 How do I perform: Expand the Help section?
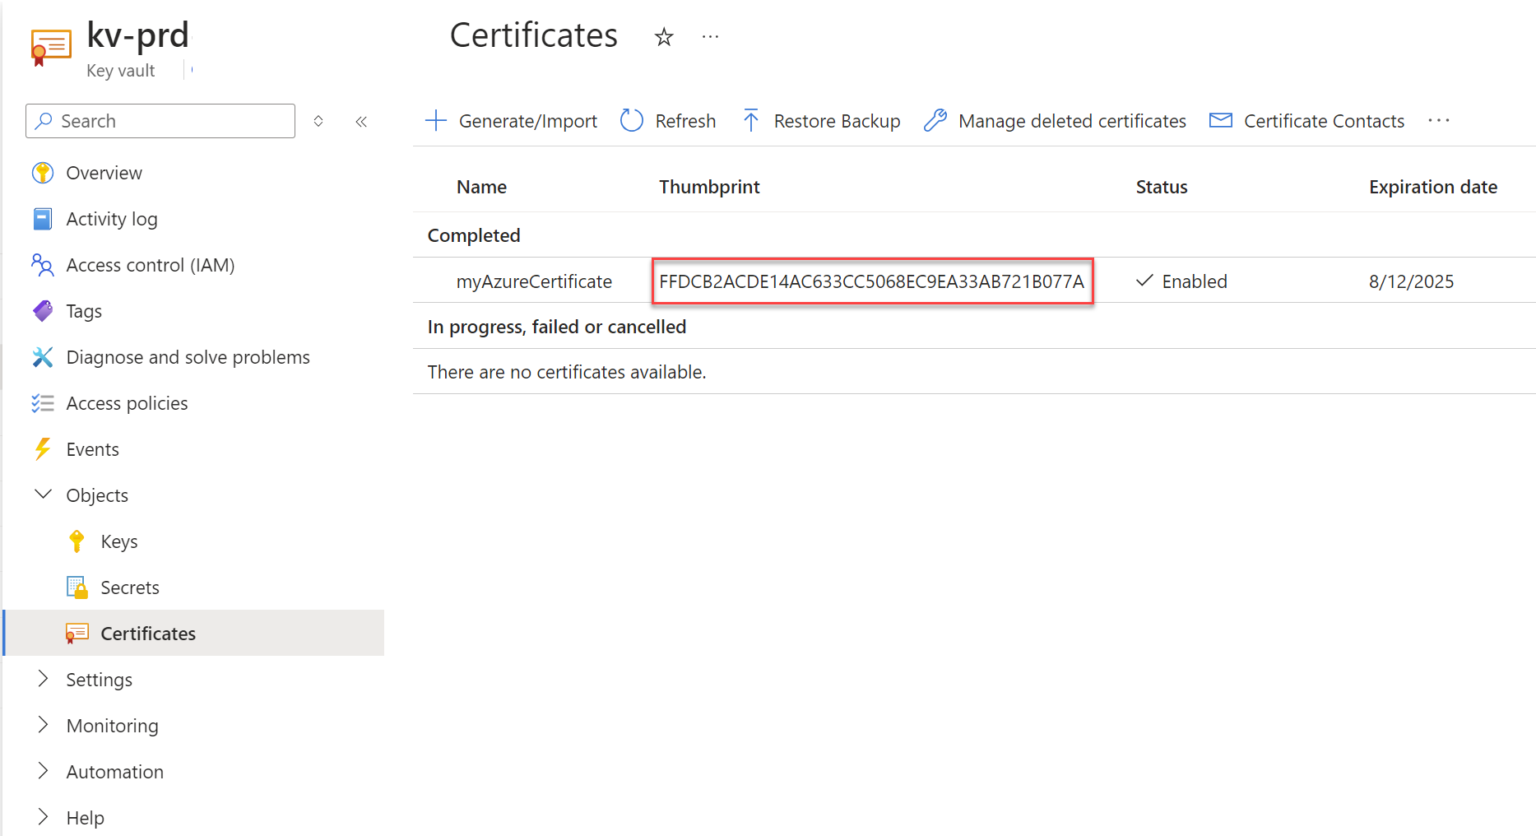[x=42, y=817]
